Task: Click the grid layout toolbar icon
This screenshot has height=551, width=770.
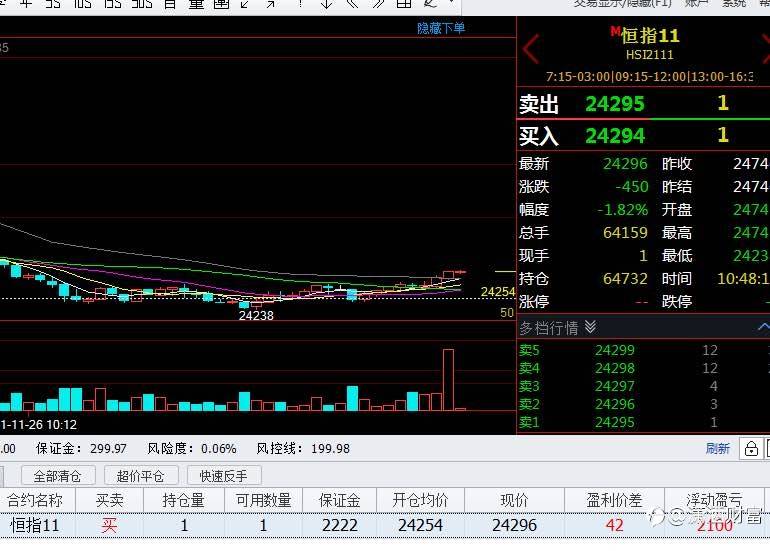Action: tap(404, 4)
